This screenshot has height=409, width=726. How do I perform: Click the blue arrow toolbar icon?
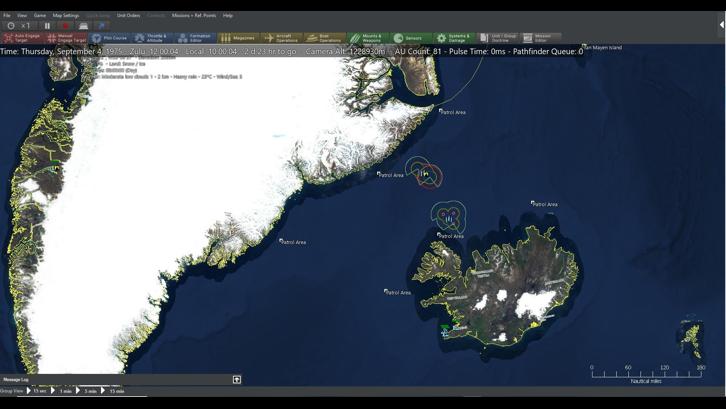[101, 26]
